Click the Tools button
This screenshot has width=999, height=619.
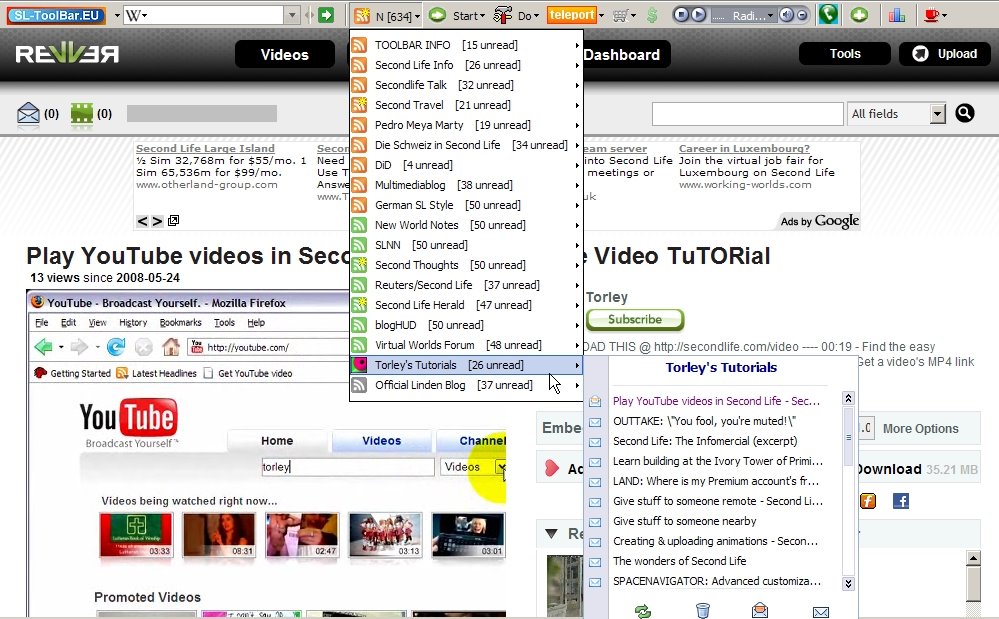click(845, 54)
